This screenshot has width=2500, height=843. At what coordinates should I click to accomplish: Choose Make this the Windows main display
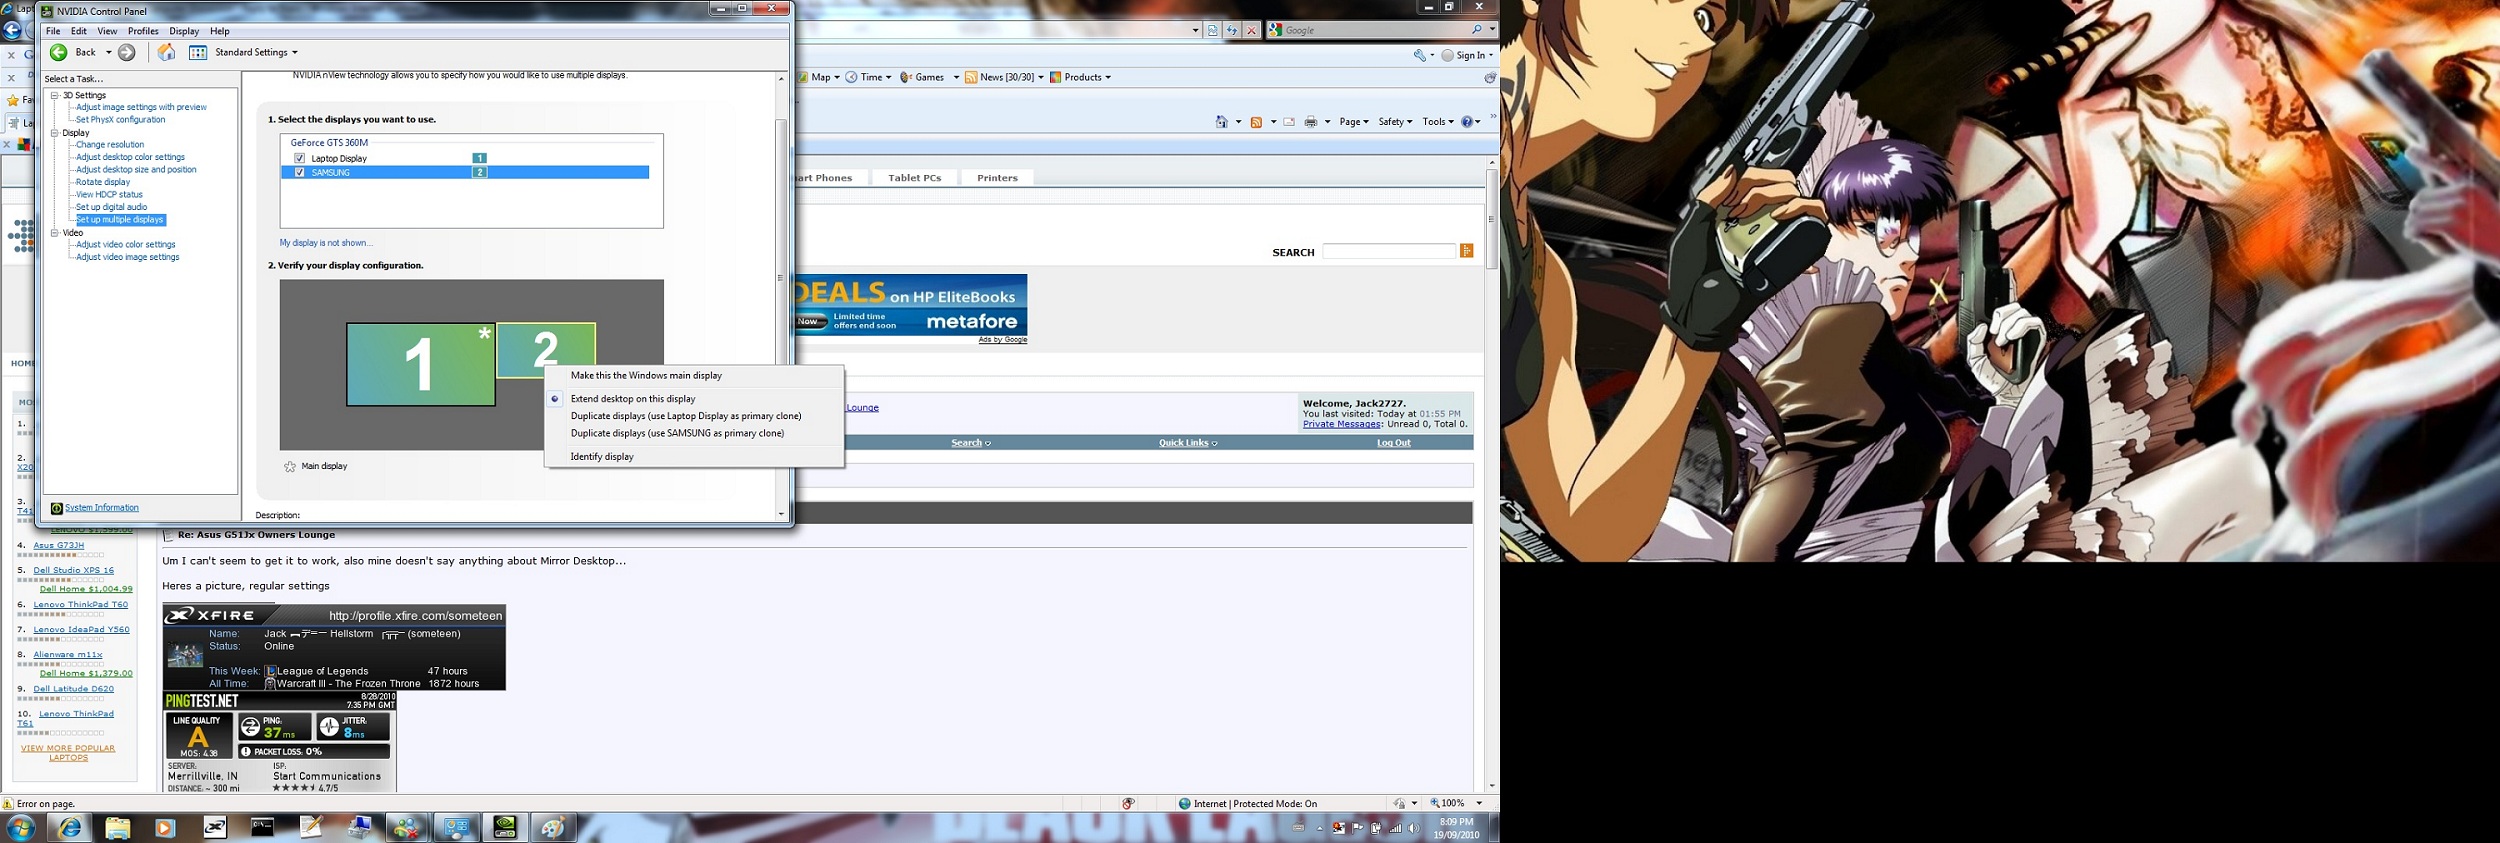(646, 376)
